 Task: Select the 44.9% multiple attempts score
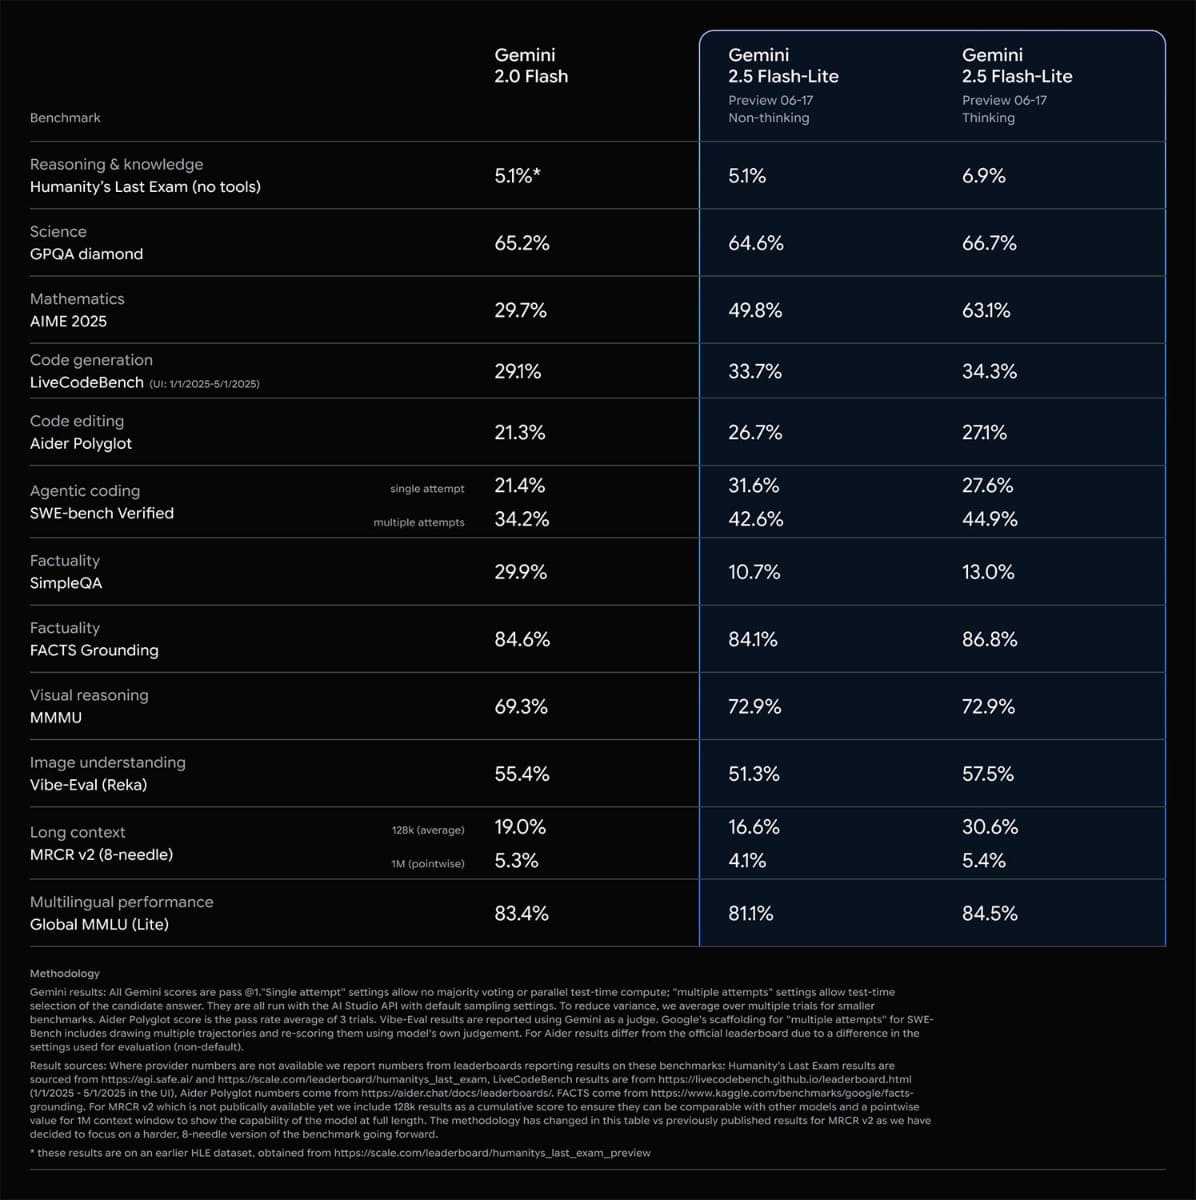[x=989, y=519]
